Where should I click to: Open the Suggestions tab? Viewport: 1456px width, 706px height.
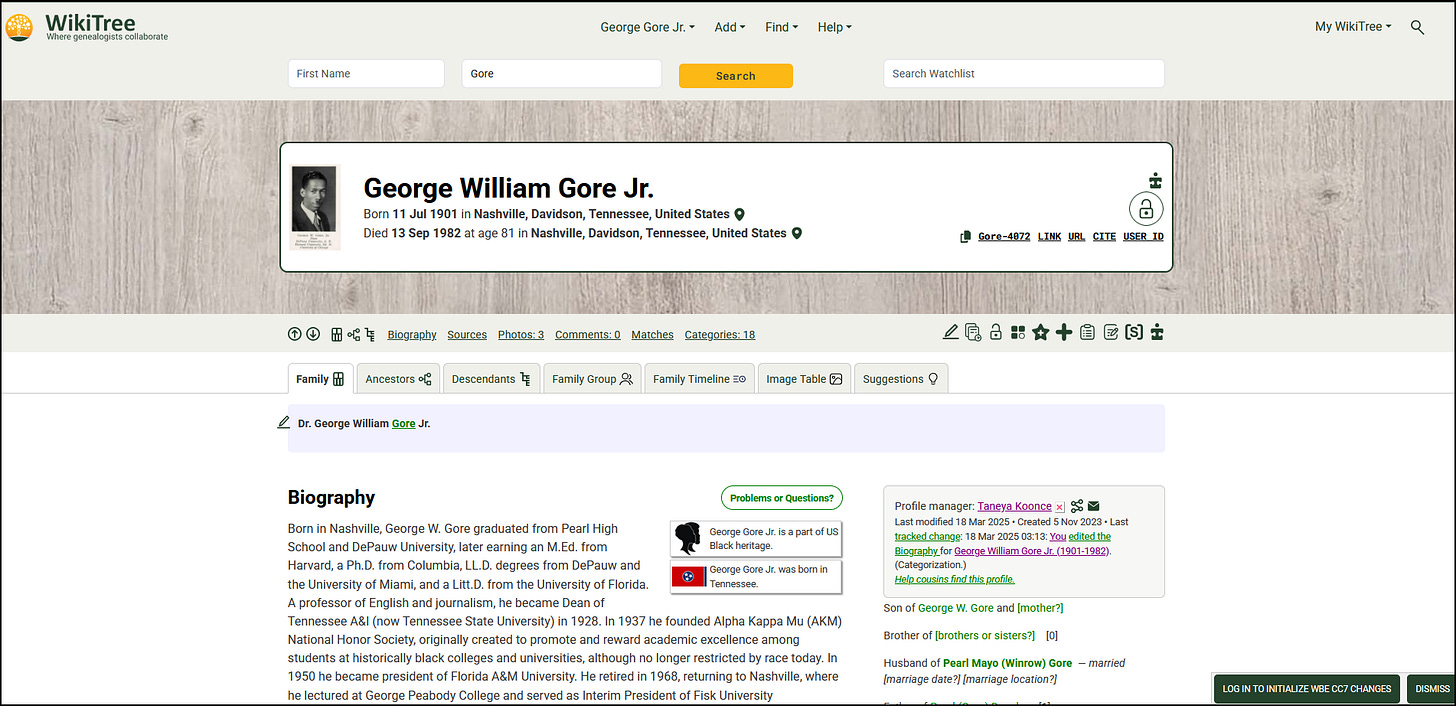901,379
